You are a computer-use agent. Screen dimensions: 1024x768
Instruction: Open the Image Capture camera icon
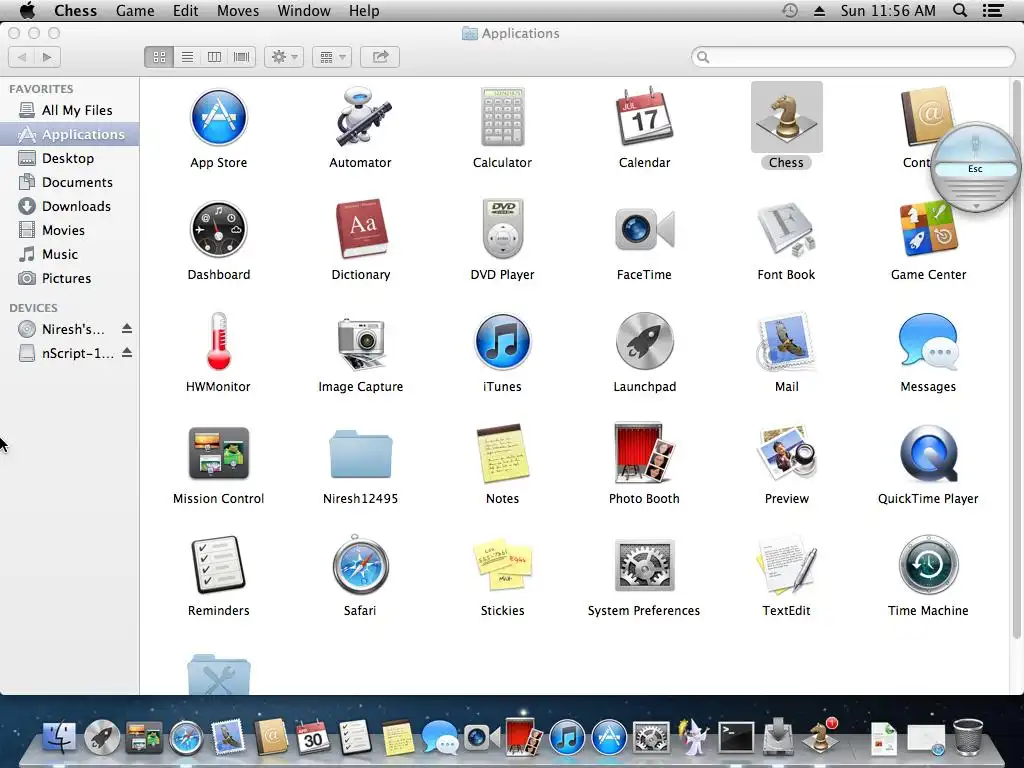tap(360, 342)
